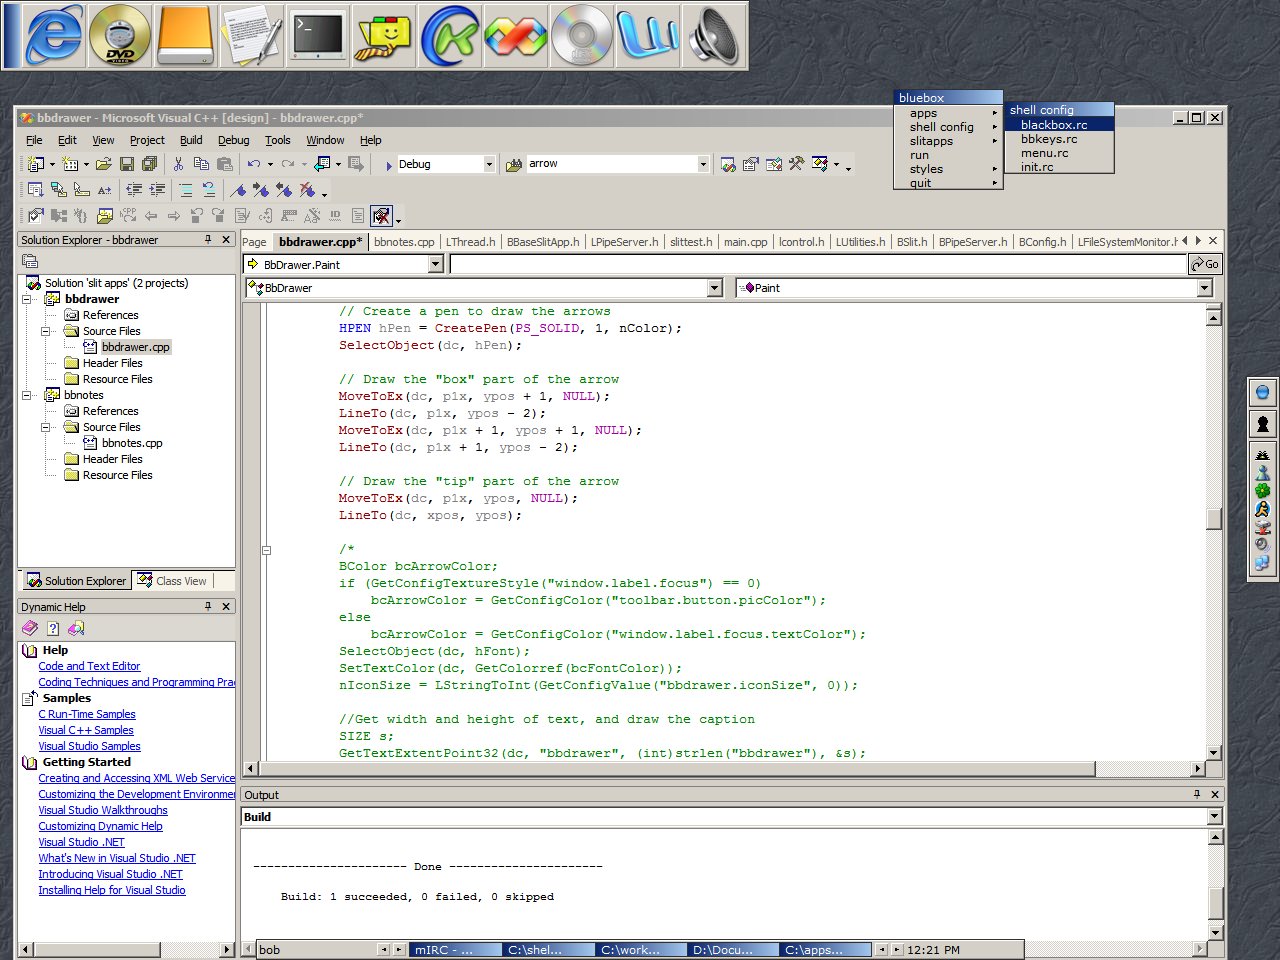1280x960 pixels.
Task: Open the BbDrawer class dropdown
Action: (x=714, y=288)
